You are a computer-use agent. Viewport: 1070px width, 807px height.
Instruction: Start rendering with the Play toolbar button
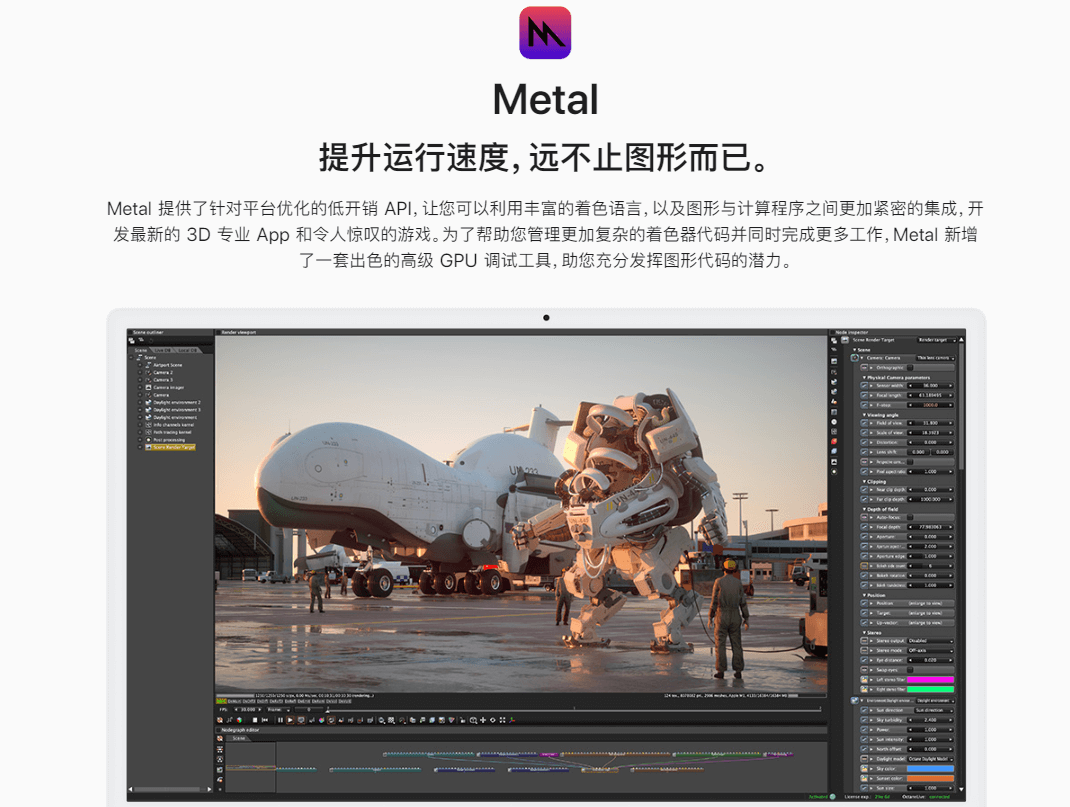(290, 719)
